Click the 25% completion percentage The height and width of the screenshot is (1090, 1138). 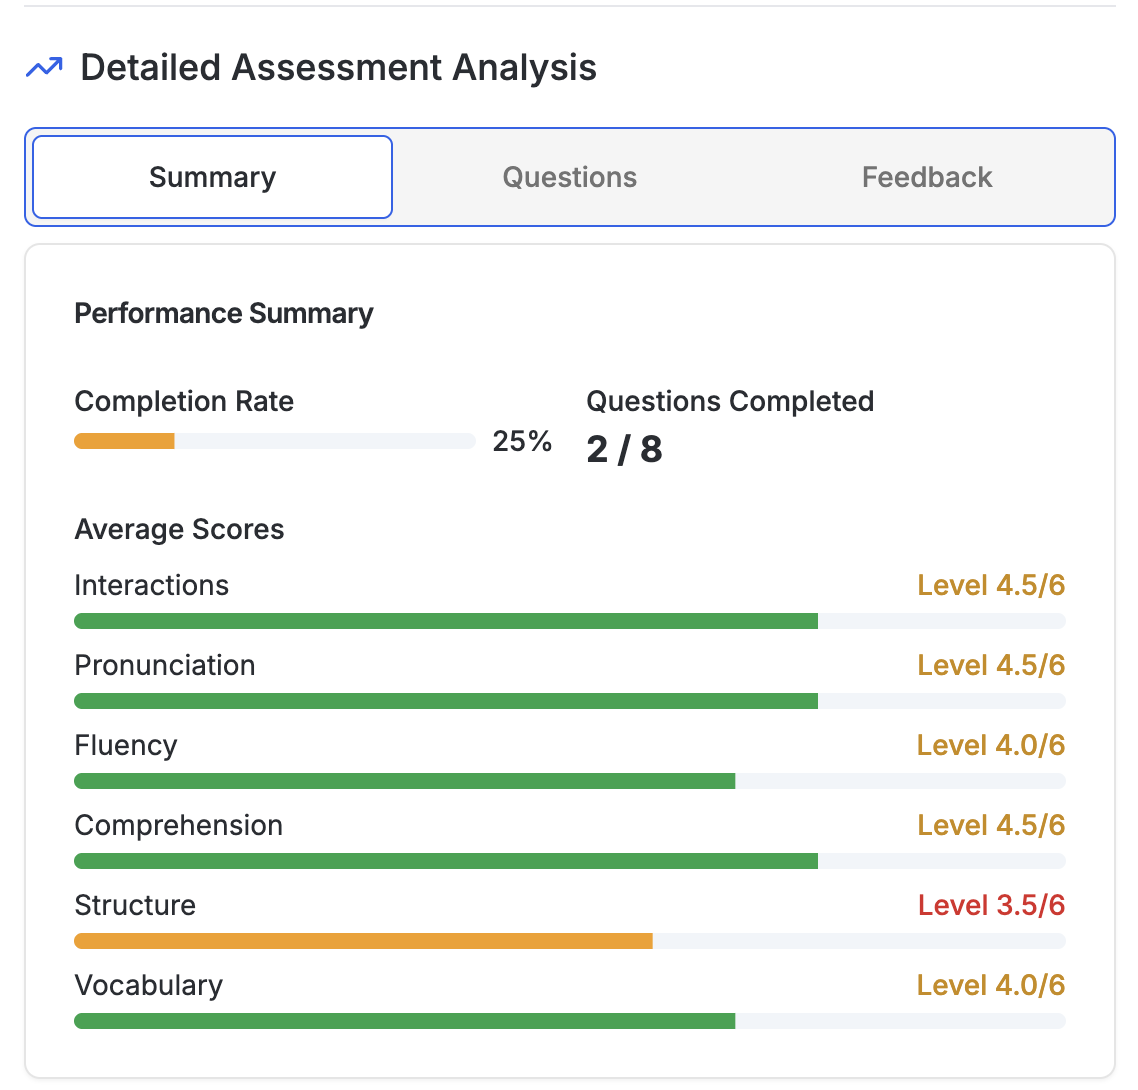[521, 441]
